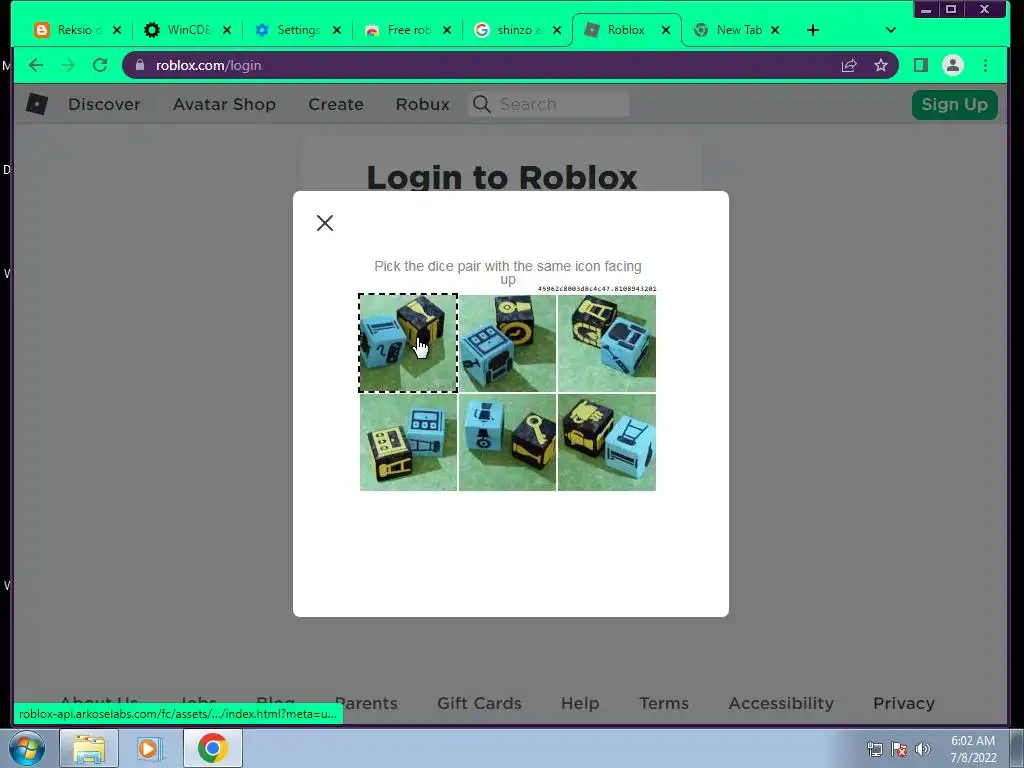Image resolution: width=1024 pixels, height=768 pixels.
Task: Open the Gift Cards footer link
Action: 479,703
